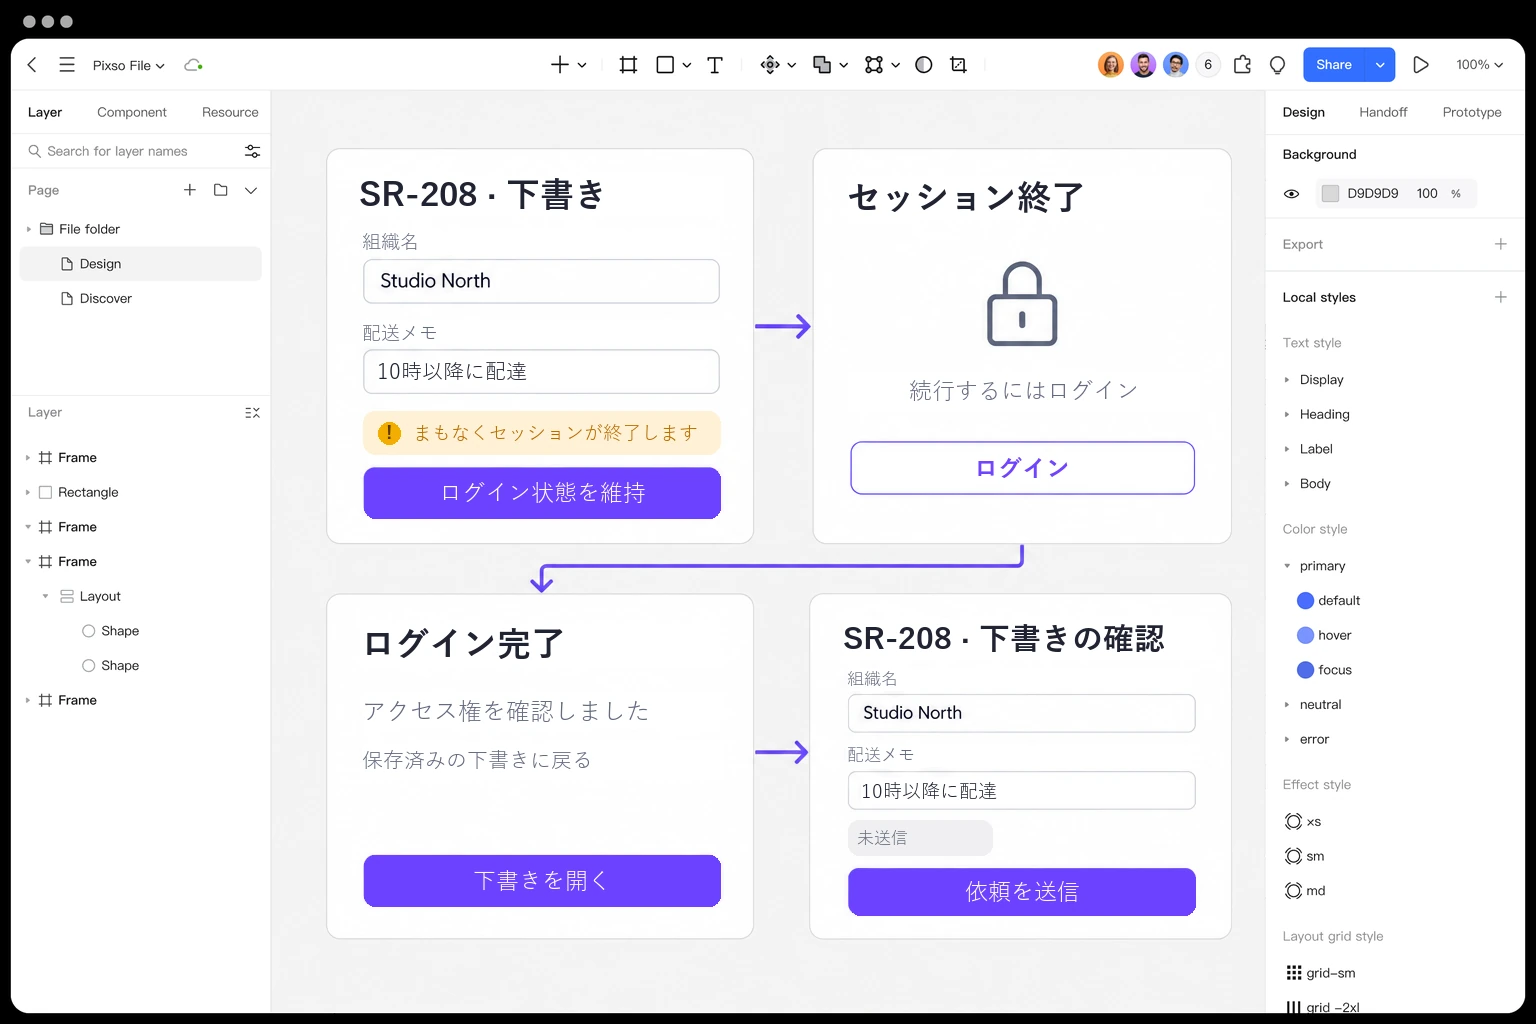Select the Rectangle shape tool

665,65
